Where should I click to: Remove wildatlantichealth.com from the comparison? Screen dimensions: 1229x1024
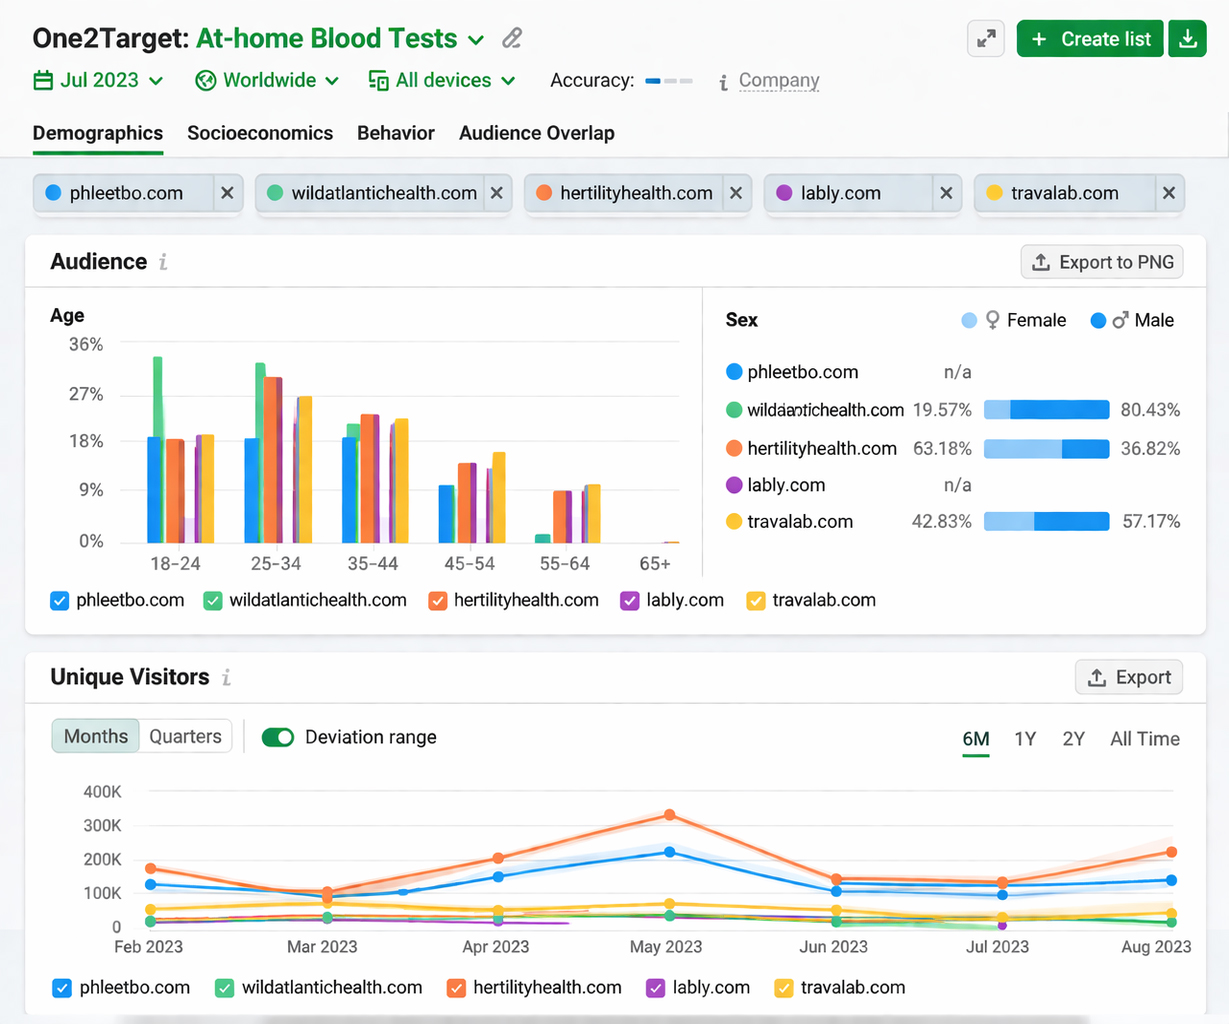tap(496, 193)
